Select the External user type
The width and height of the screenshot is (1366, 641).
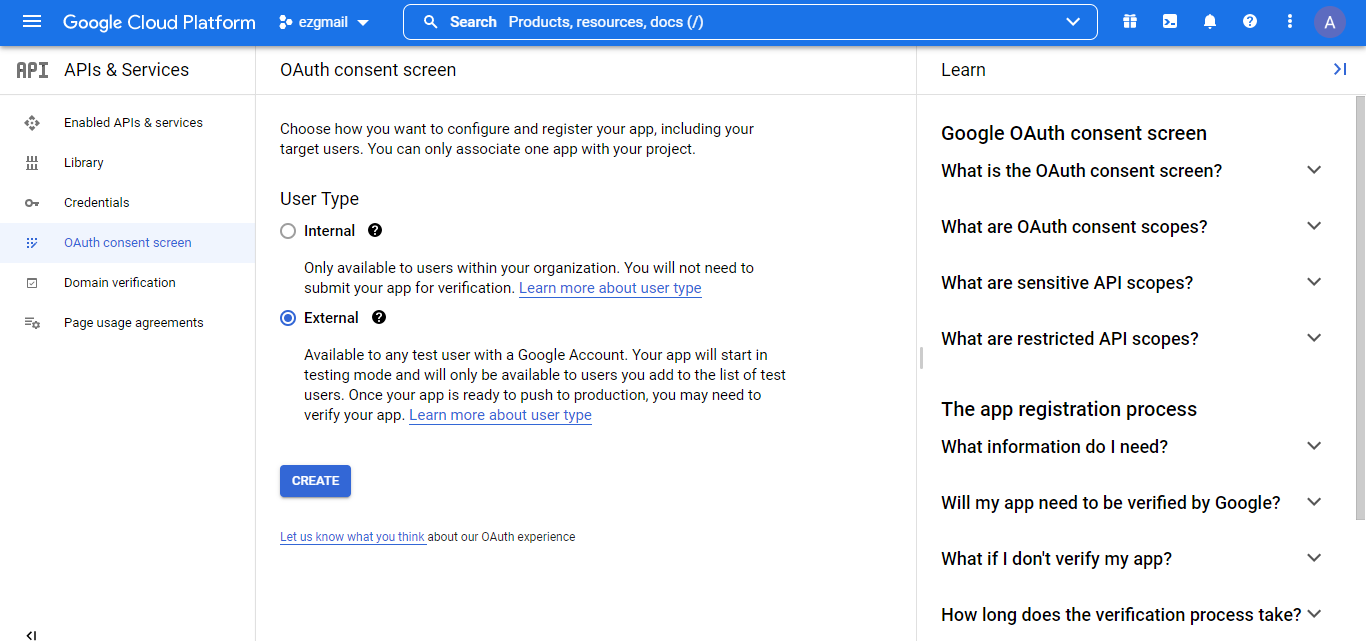point(288,318)
